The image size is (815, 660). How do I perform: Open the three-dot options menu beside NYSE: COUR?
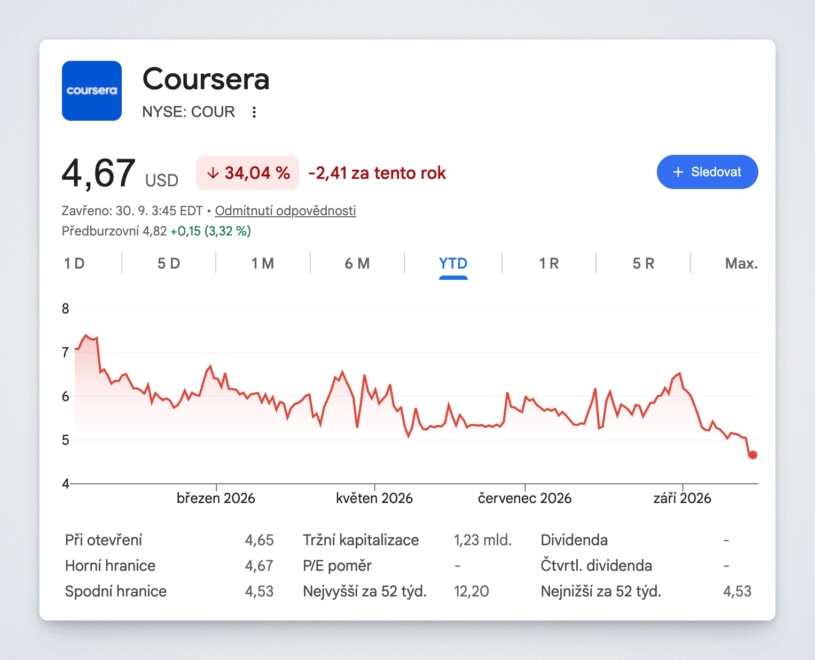pyautogui.click(x=254, y=112)
